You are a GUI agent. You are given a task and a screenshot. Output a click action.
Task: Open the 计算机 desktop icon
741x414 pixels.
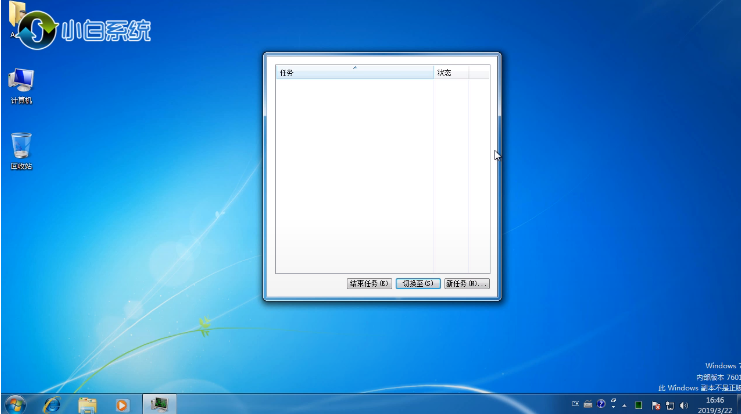coord(21,84)
